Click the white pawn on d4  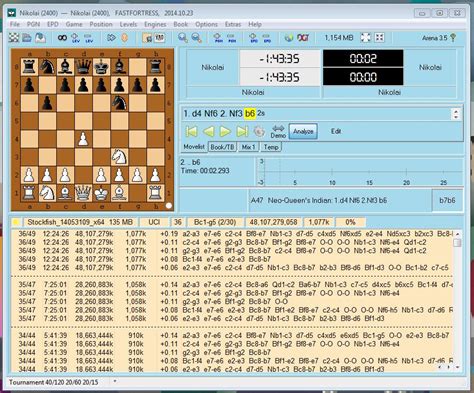(x=83, y=139)
